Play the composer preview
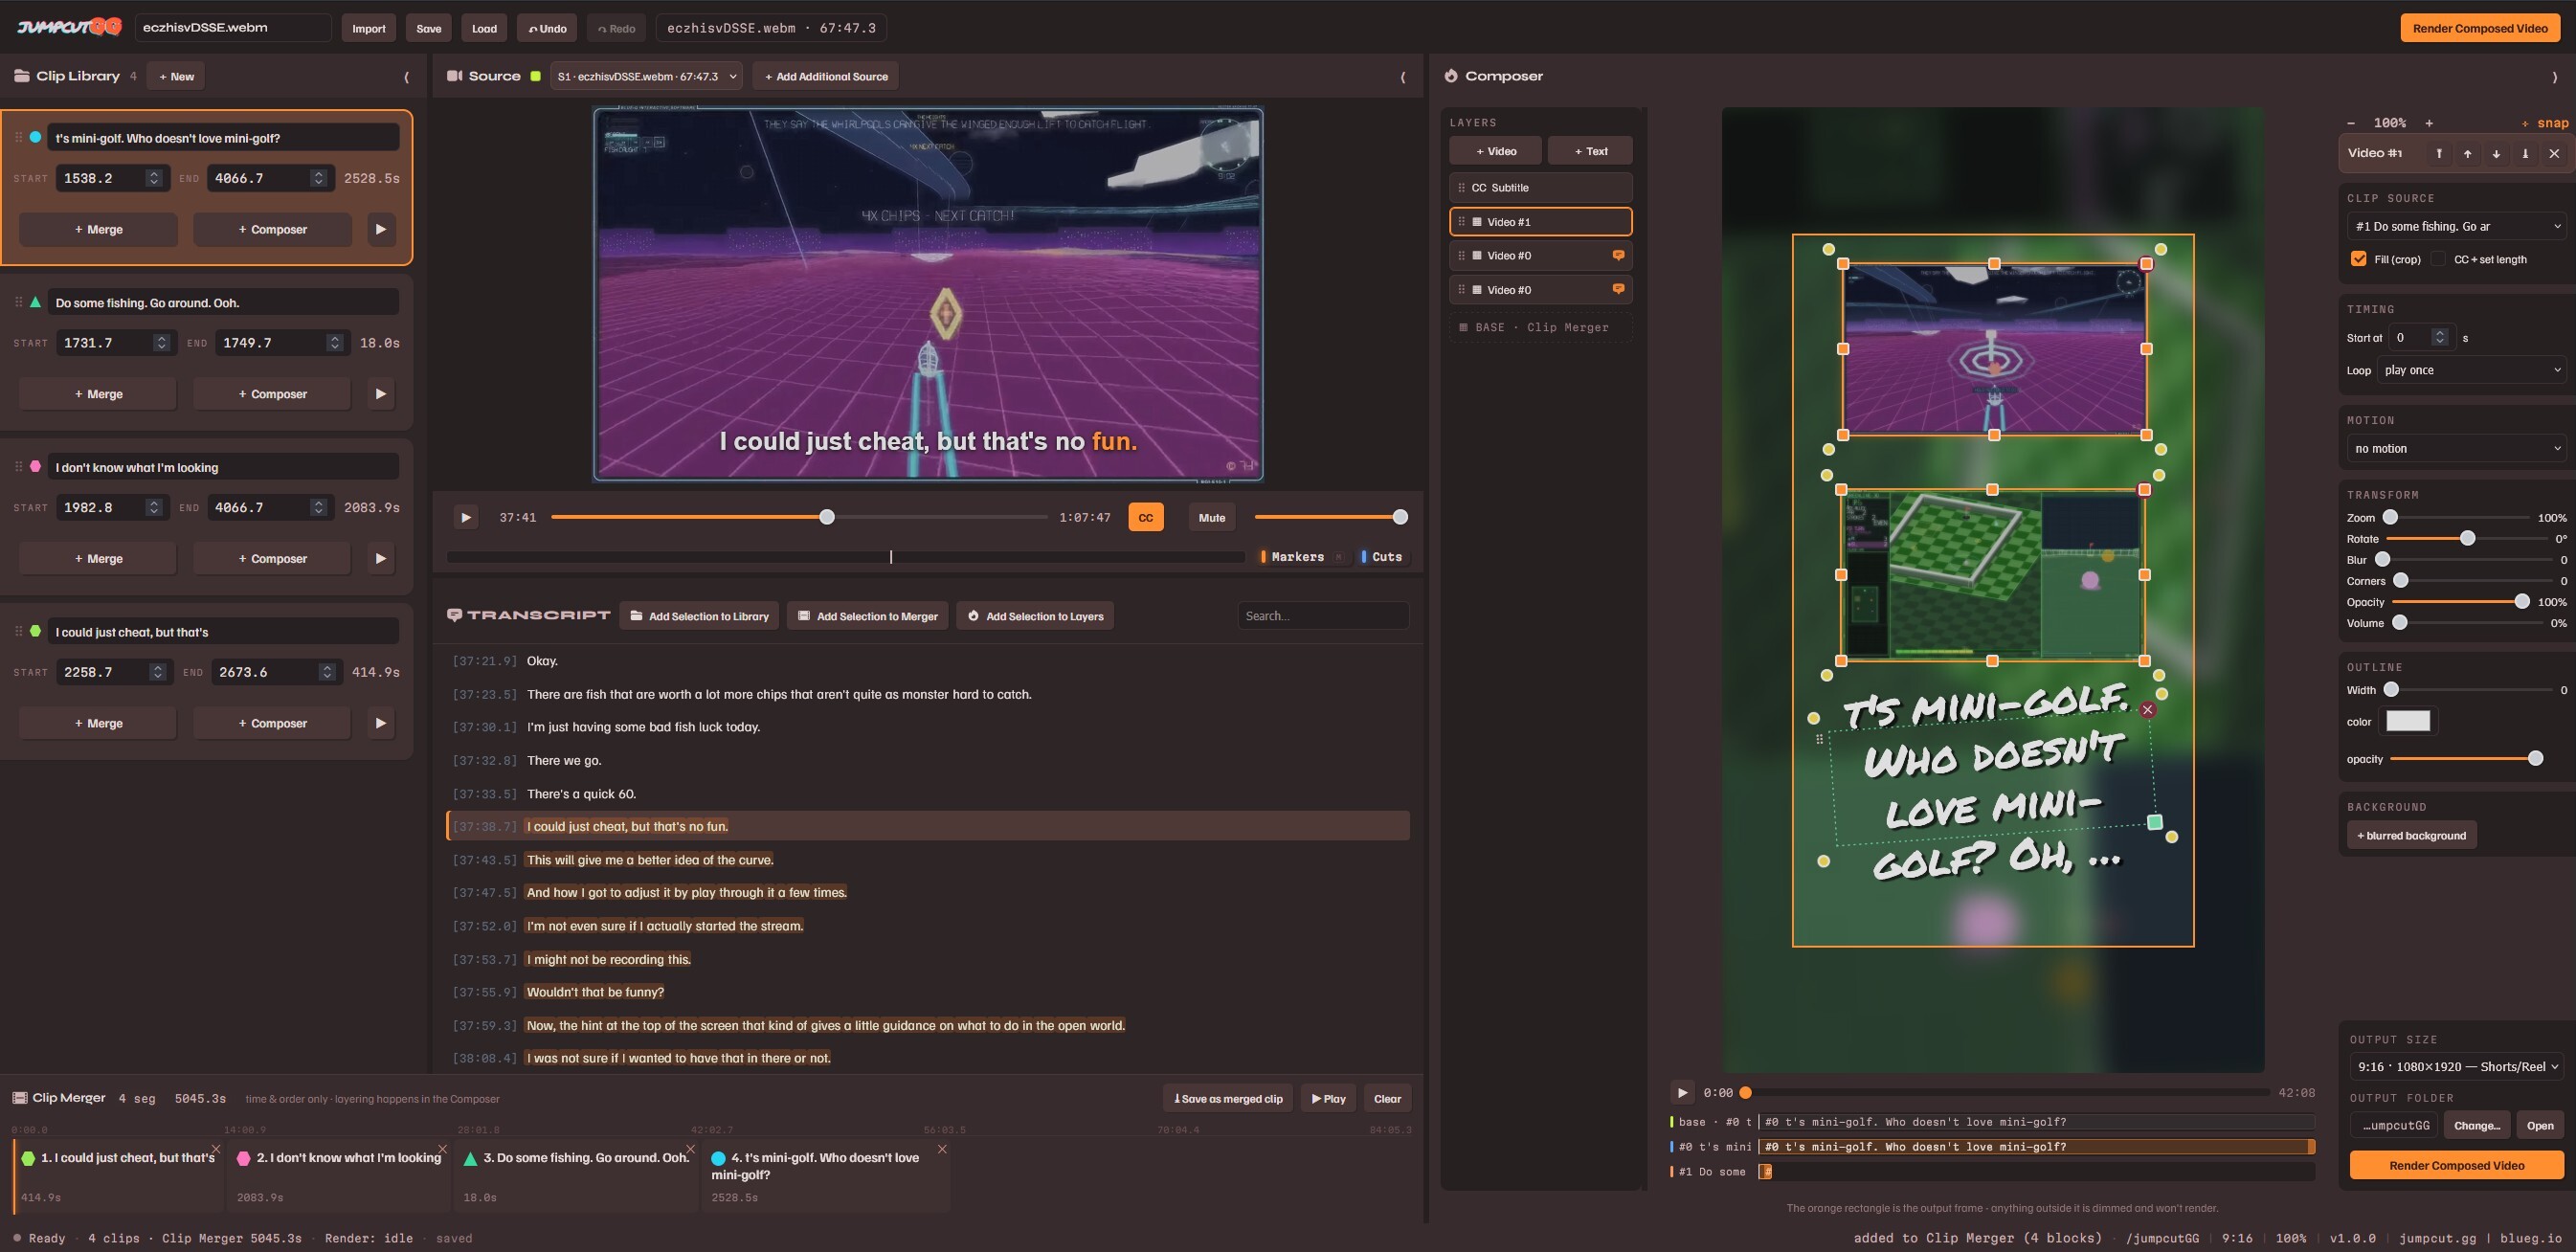 pyautogui.click(x=1682, y=1093)
